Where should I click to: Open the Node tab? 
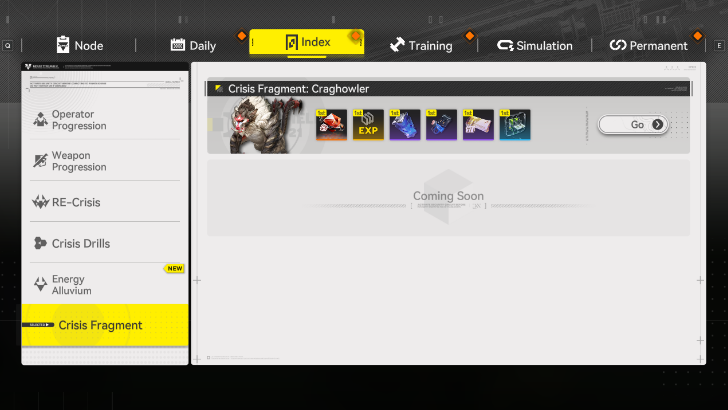(79, 46)
